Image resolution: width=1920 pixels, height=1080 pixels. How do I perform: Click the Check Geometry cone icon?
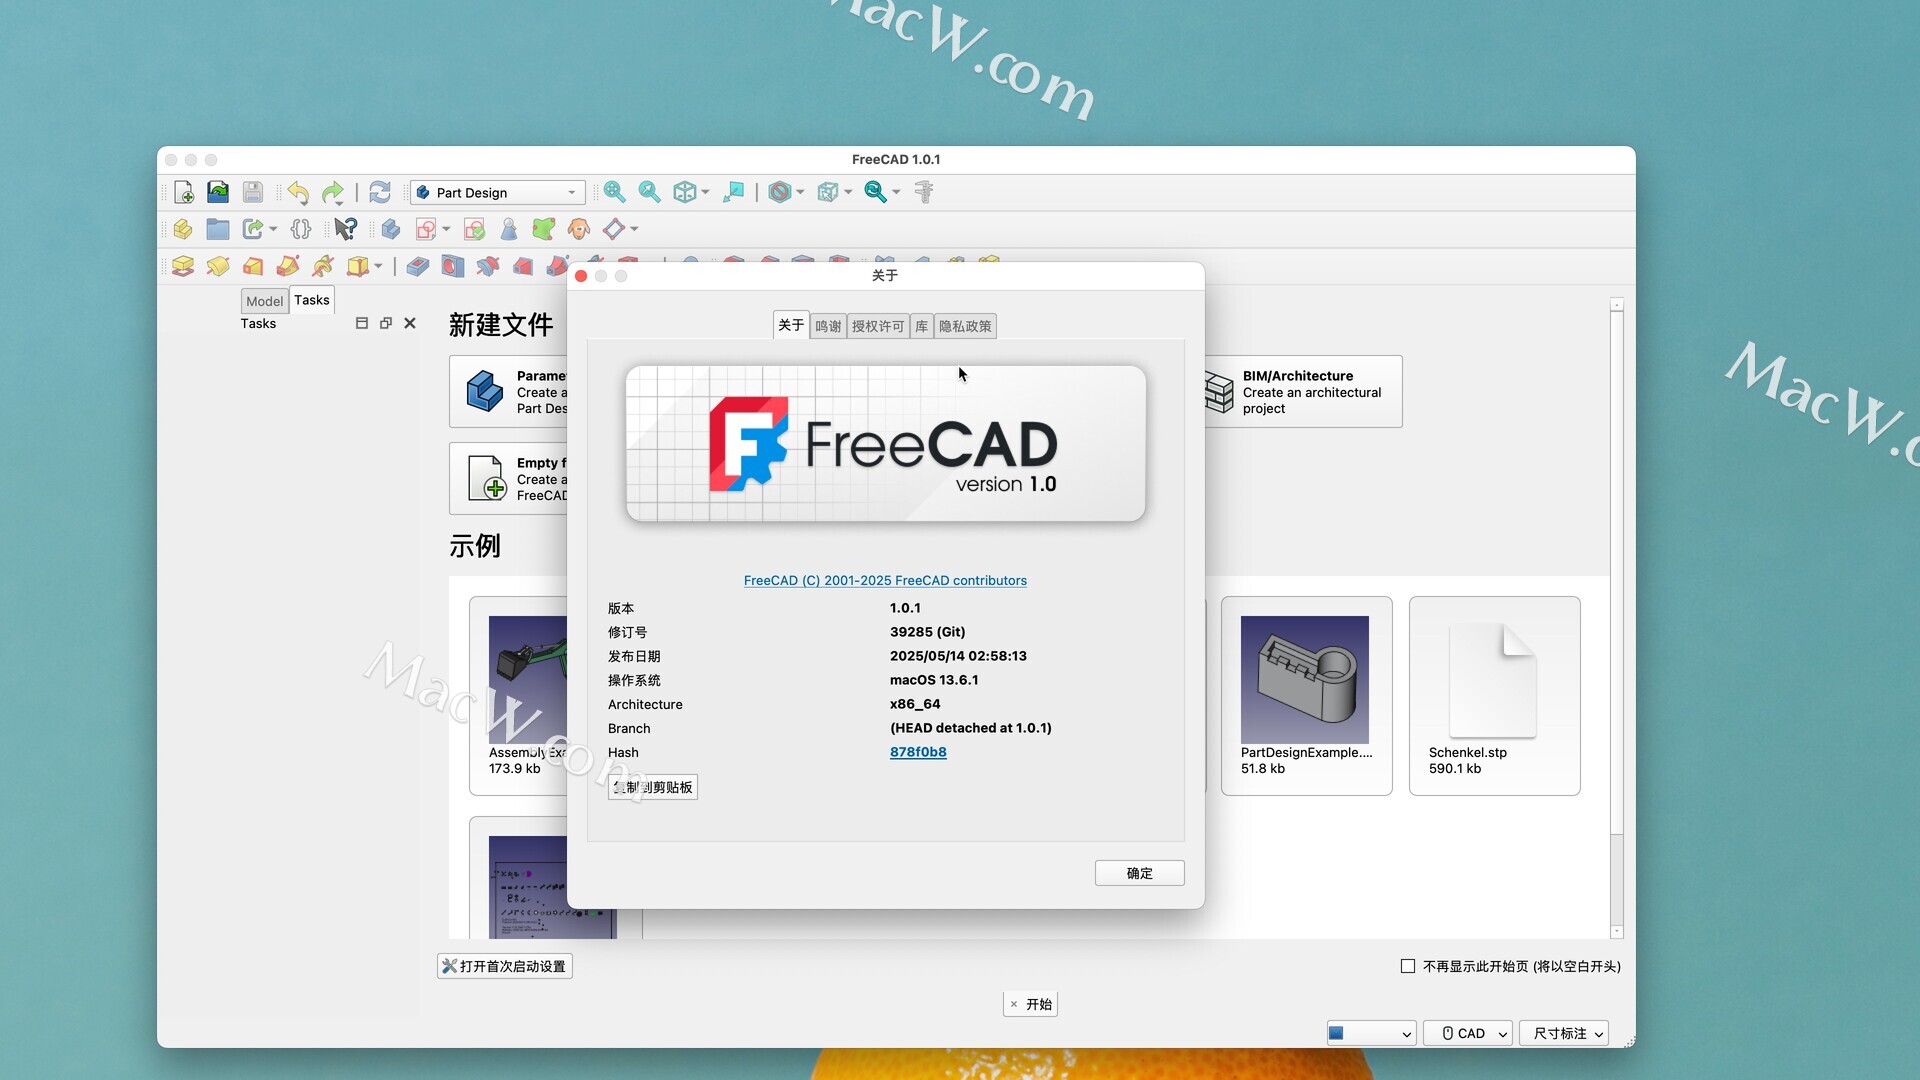(x=509, y=229)
